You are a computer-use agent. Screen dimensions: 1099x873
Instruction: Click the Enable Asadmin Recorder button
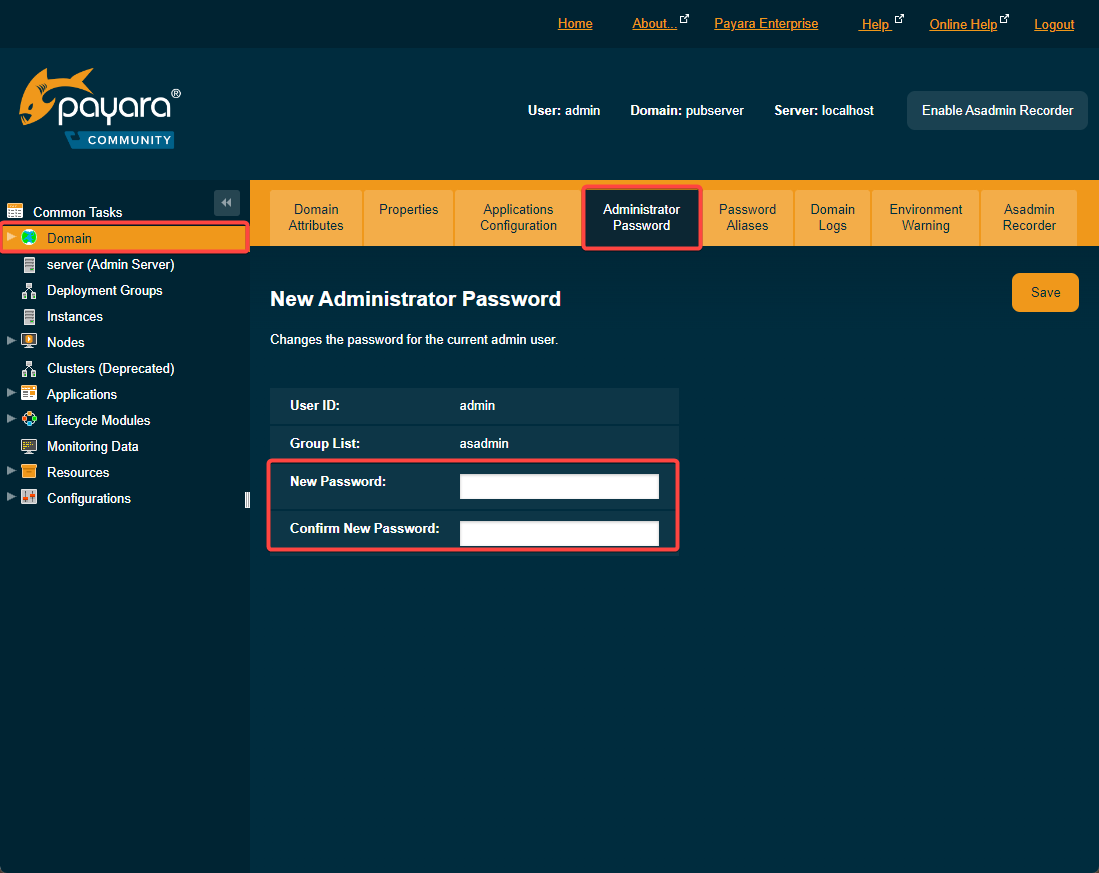(997, 110)
